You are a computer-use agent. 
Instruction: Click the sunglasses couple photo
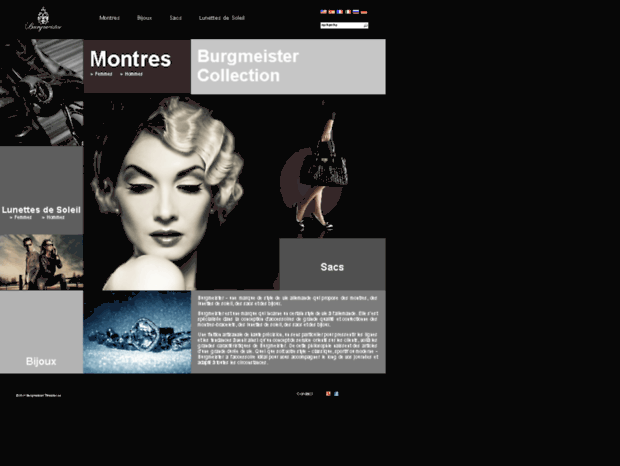pos(42,262)
